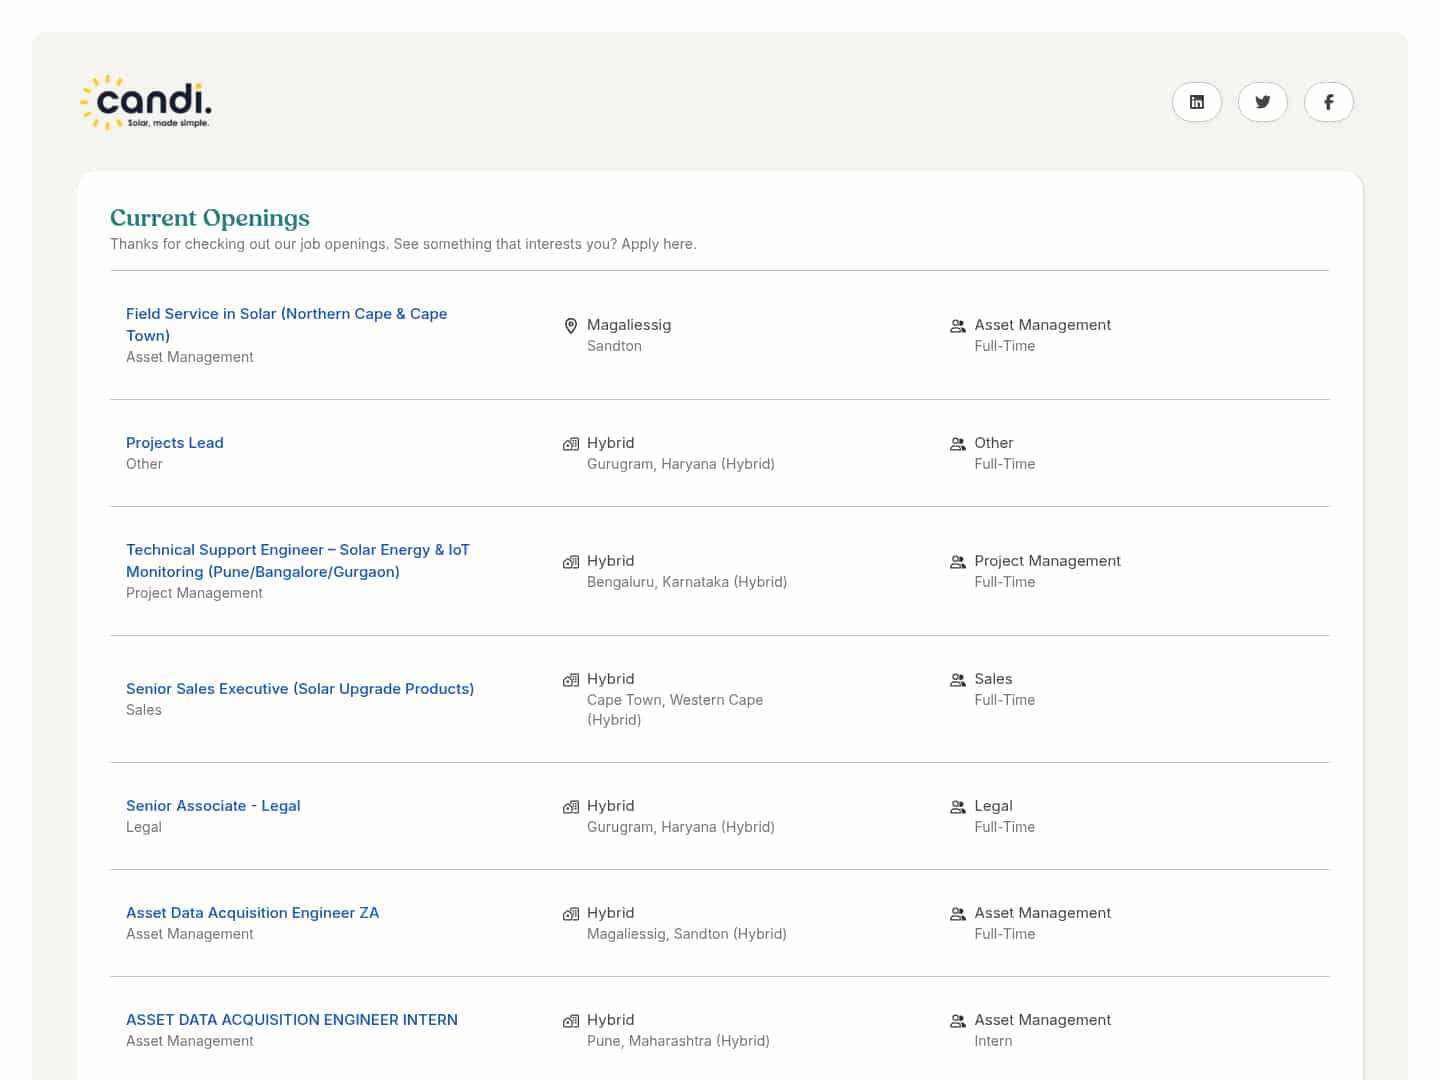Open the Projects Lead job posting
The image size is (1440, 1080).
[175, 443]
